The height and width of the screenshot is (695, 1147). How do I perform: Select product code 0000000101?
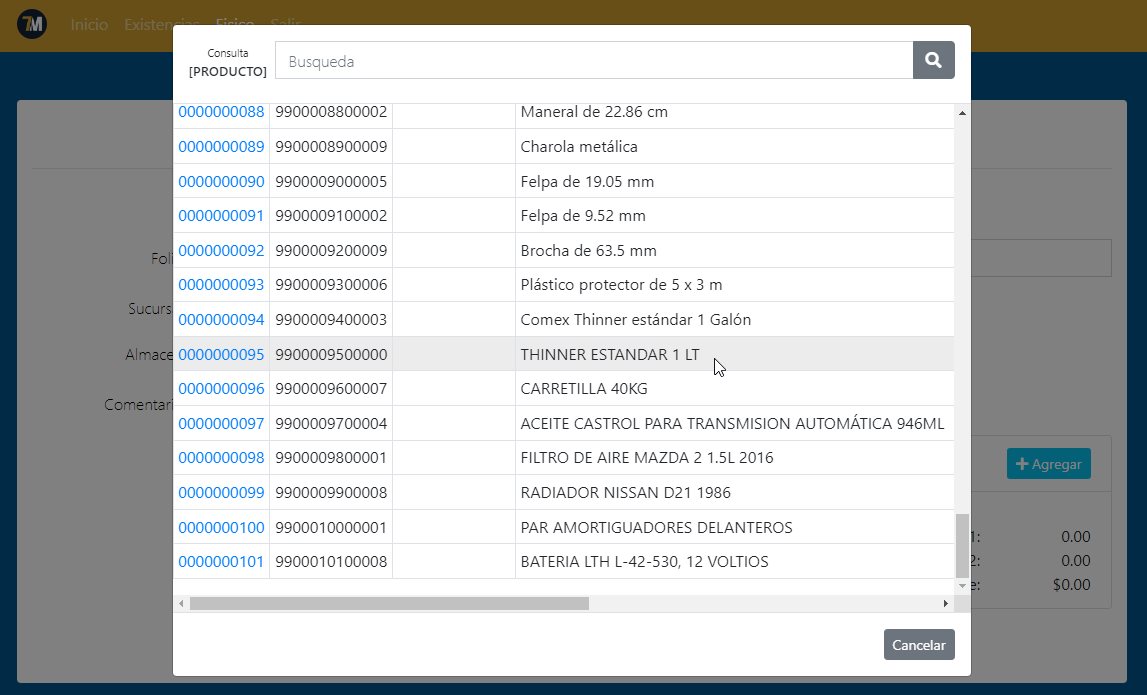pos(221,562)
